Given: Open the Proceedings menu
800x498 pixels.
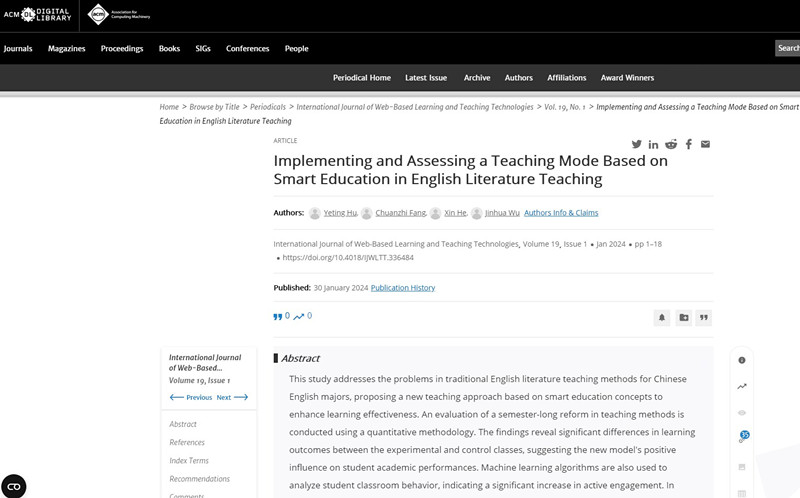Looking at the screenshot, I should [x=122, y=48].
